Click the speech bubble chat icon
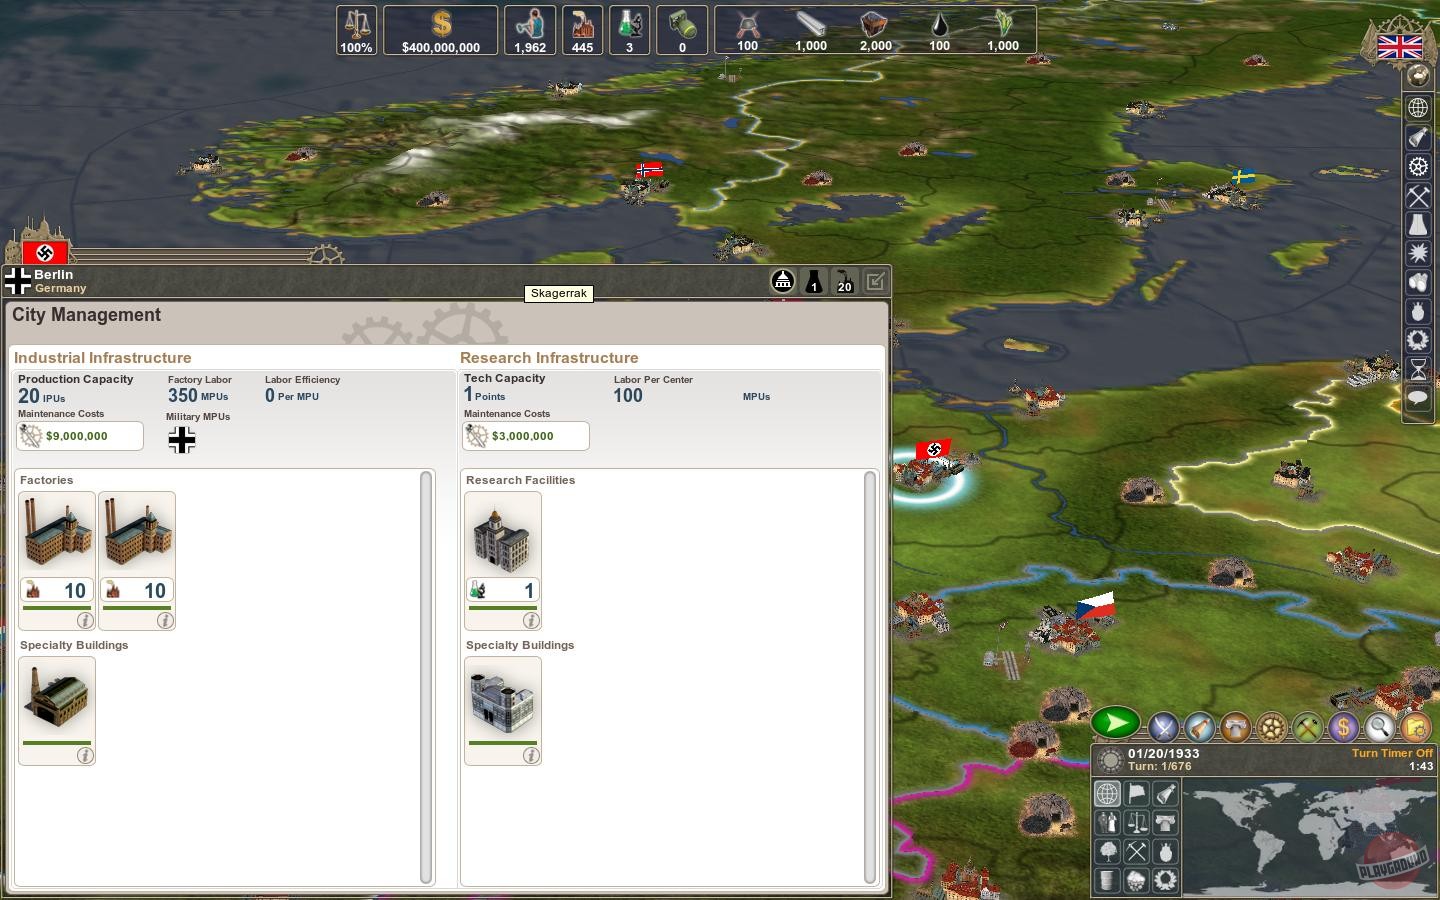 click(x=1418, y=398)
